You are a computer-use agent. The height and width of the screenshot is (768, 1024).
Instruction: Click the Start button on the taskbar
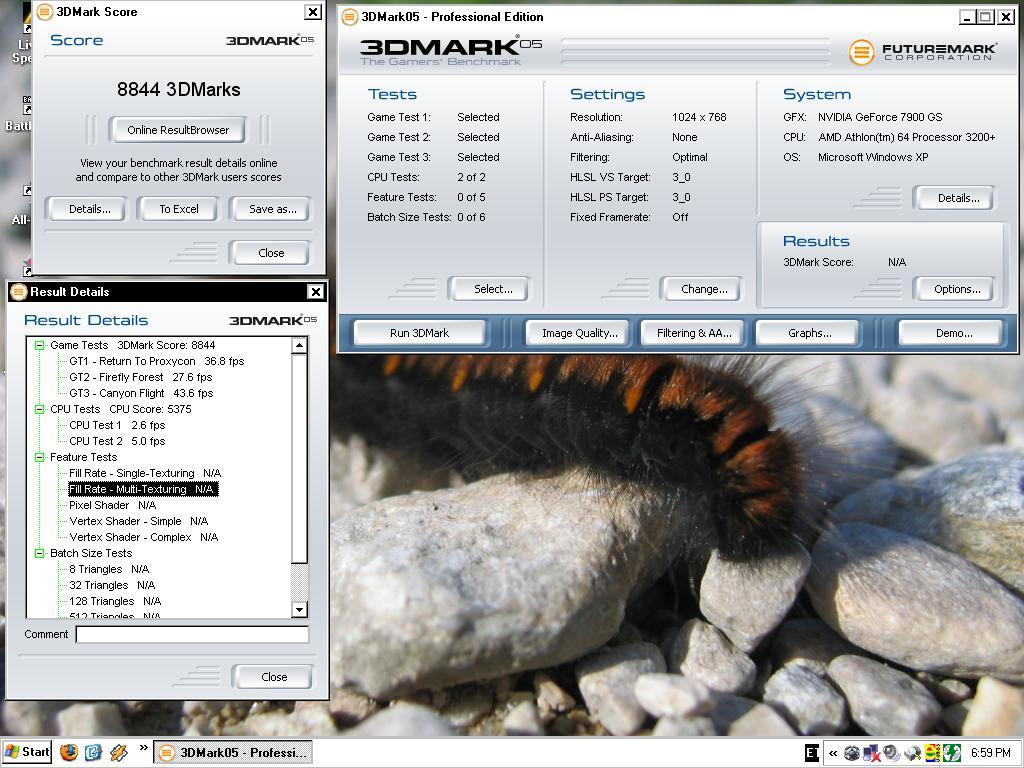click(x=26, y=752)
